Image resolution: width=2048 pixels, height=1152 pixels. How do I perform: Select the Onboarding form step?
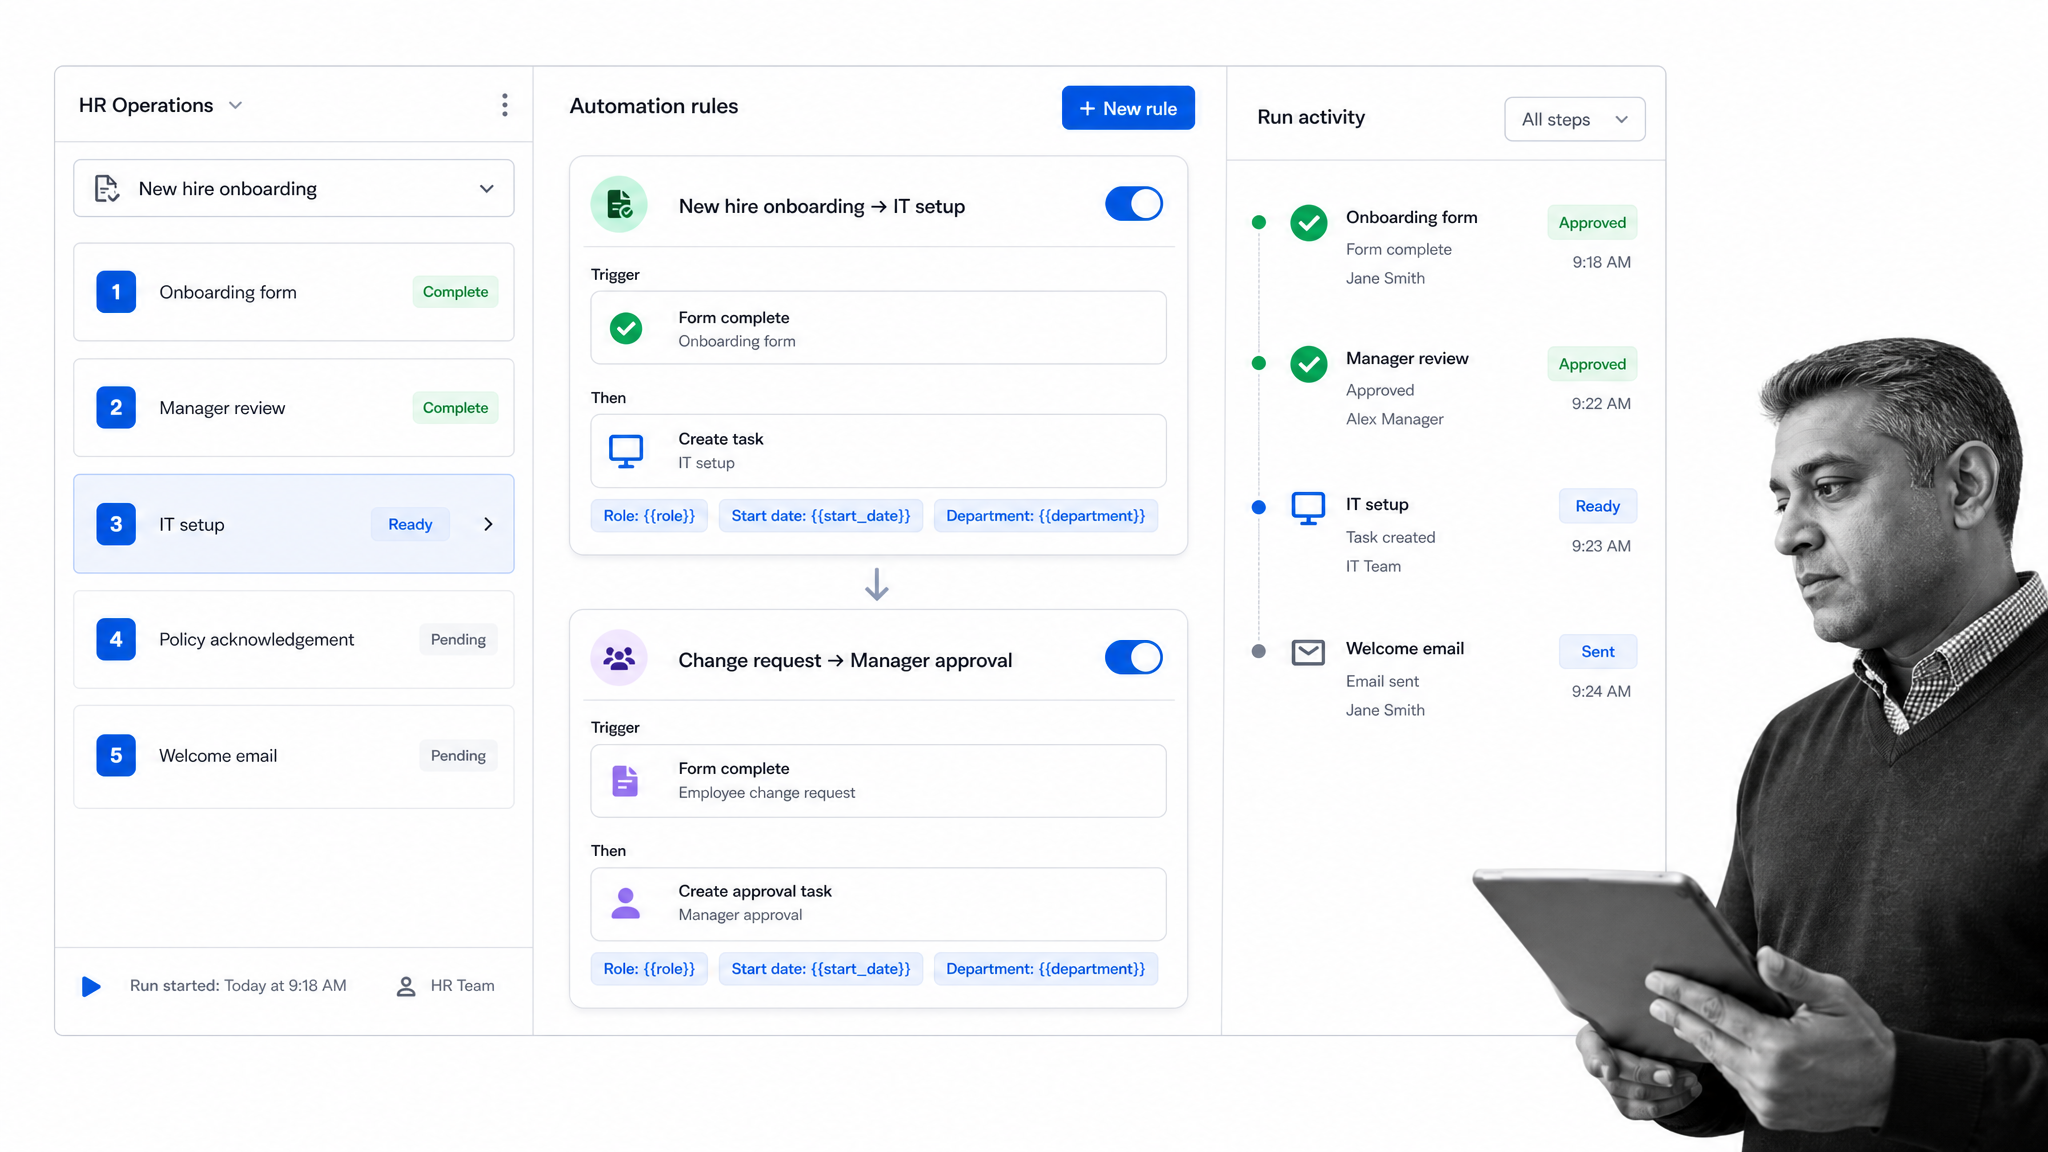(294, 292)
